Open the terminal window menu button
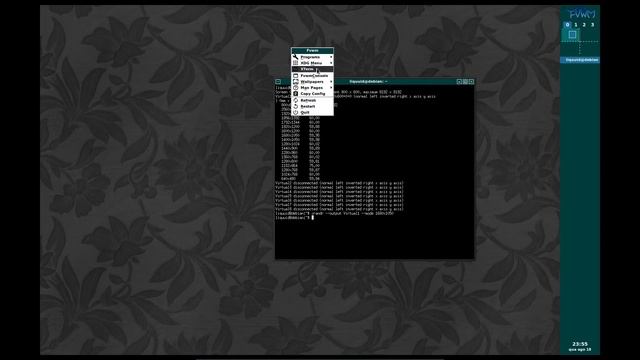This screenshot has width=640, height=360. 278,82
